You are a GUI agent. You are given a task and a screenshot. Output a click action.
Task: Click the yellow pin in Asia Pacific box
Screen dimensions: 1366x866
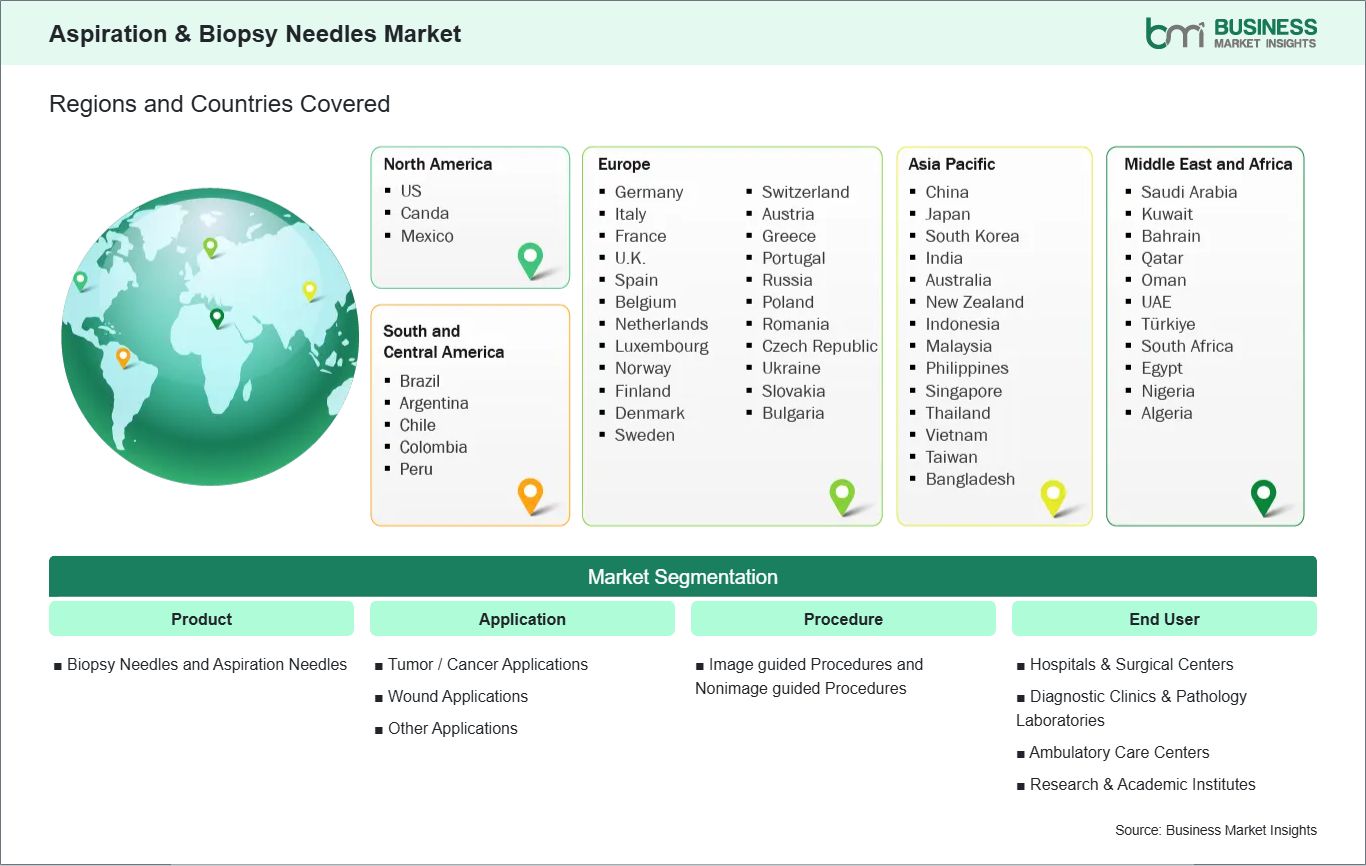[1053, 495]
